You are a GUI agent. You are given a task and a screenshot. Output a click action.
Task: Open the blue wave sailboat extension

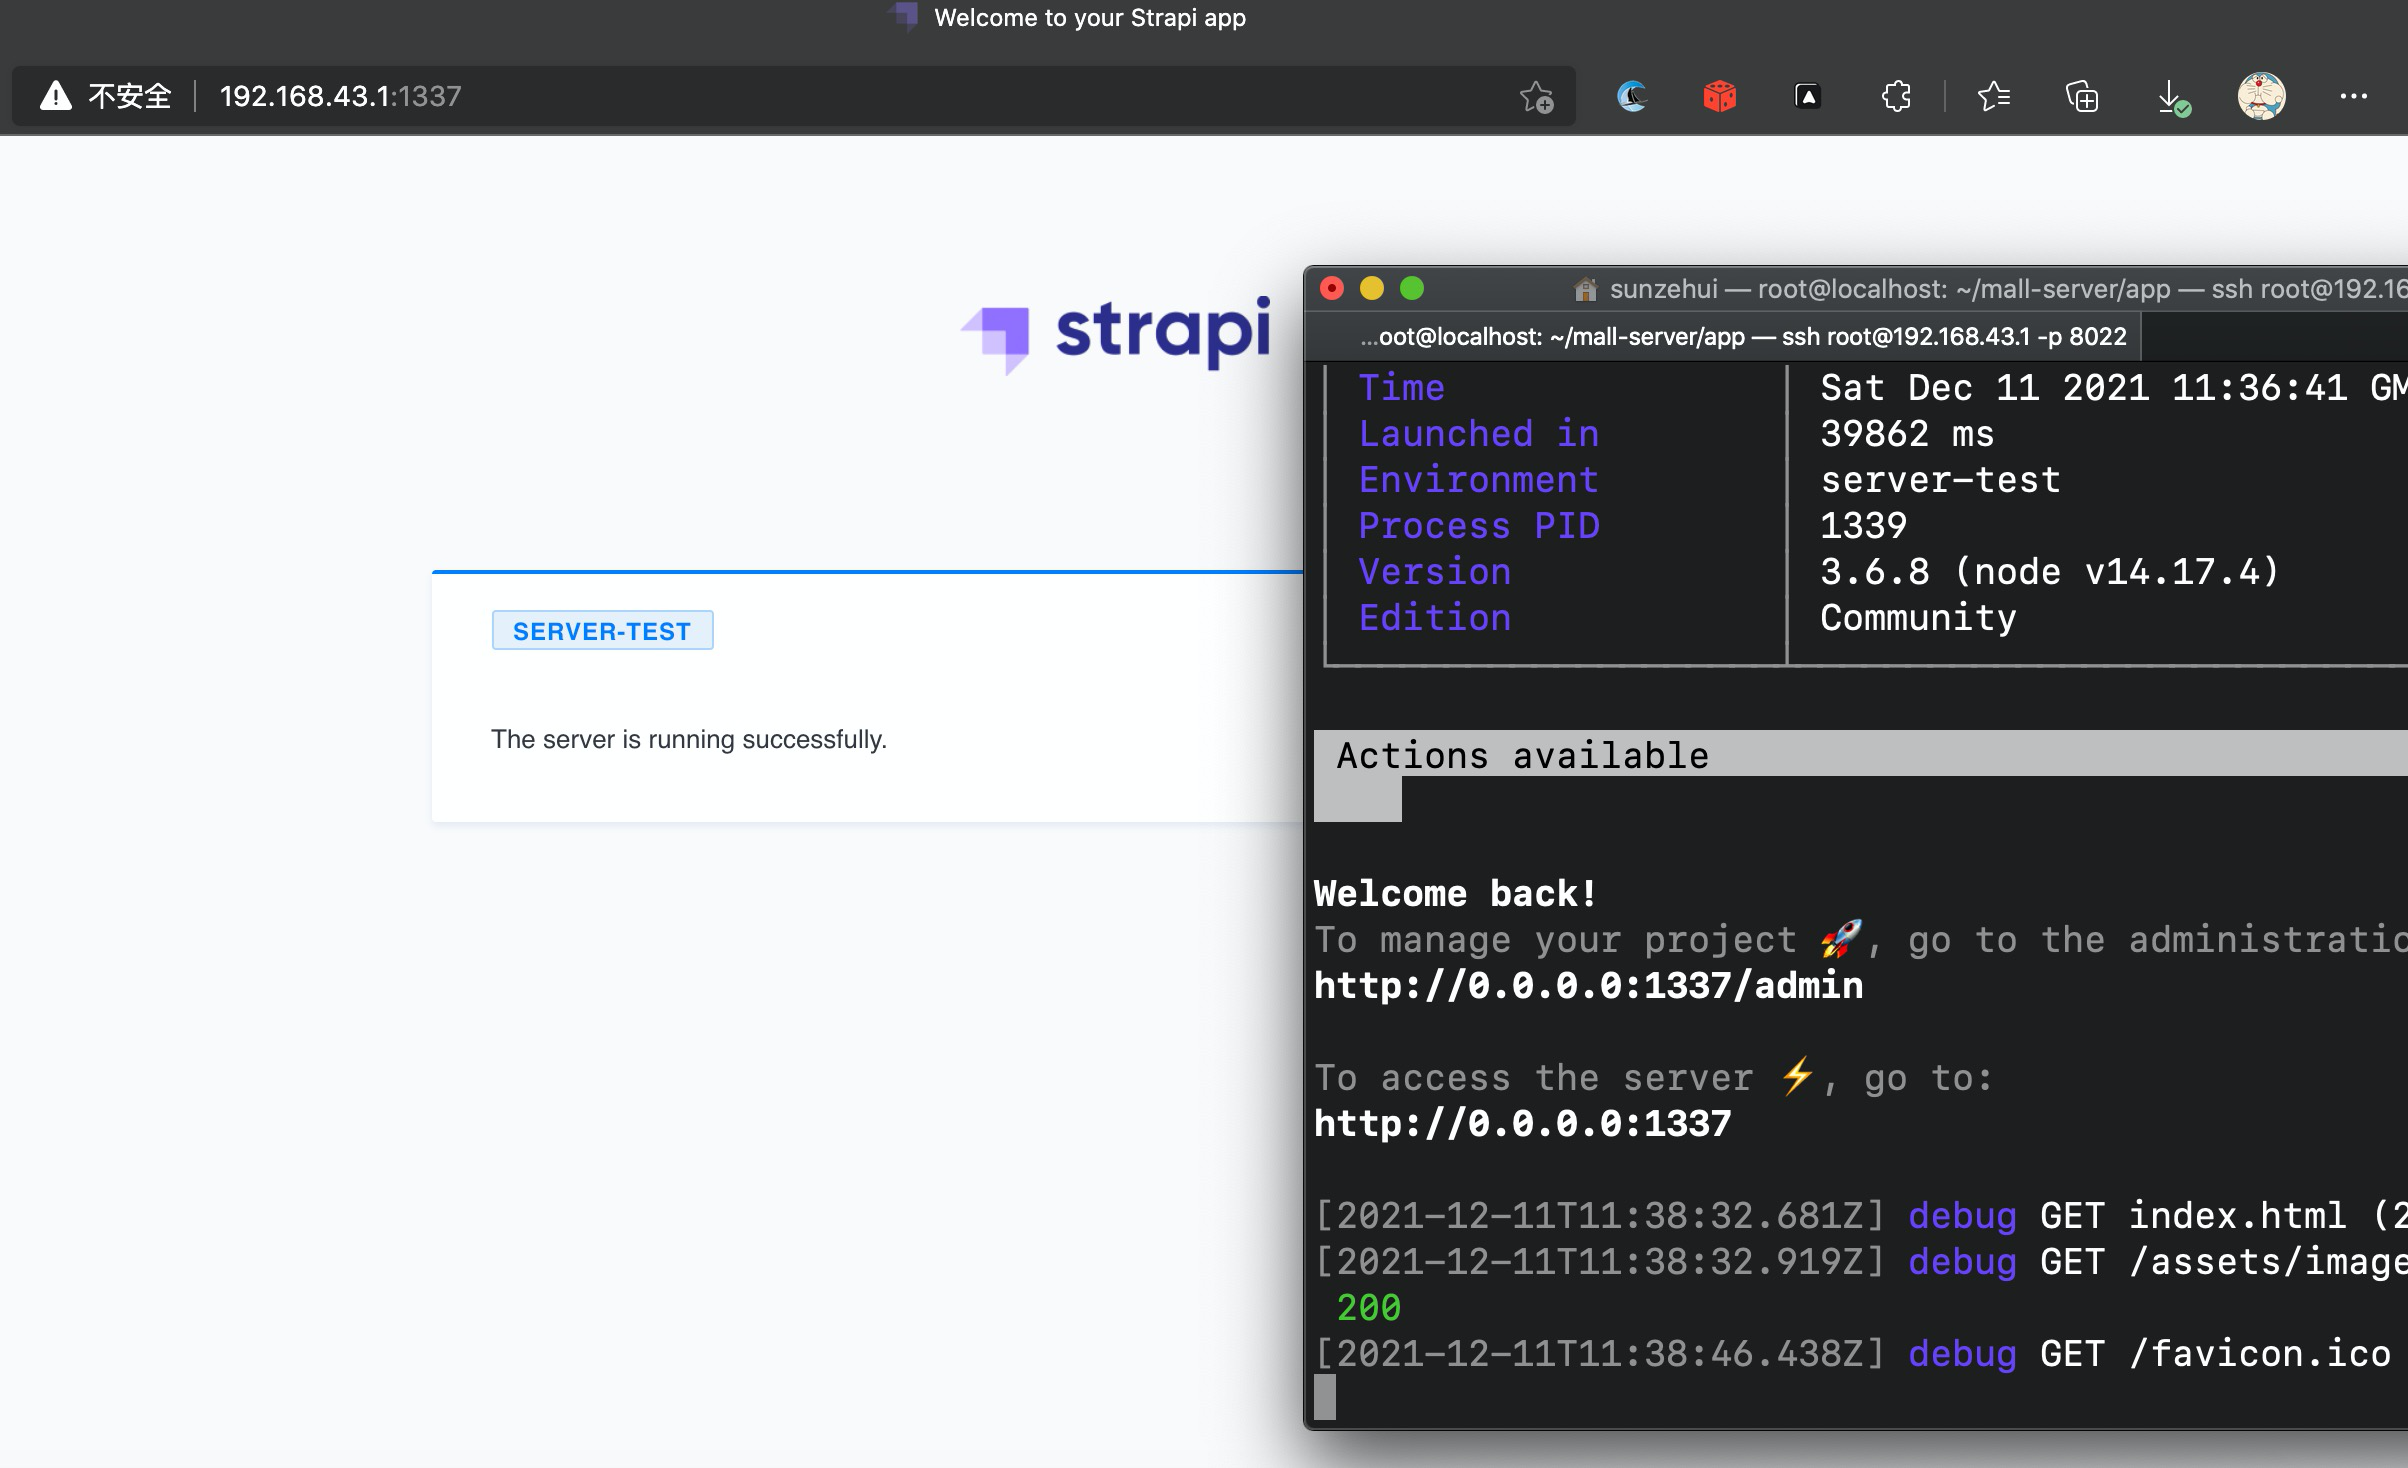click(x=1632, y=97)
